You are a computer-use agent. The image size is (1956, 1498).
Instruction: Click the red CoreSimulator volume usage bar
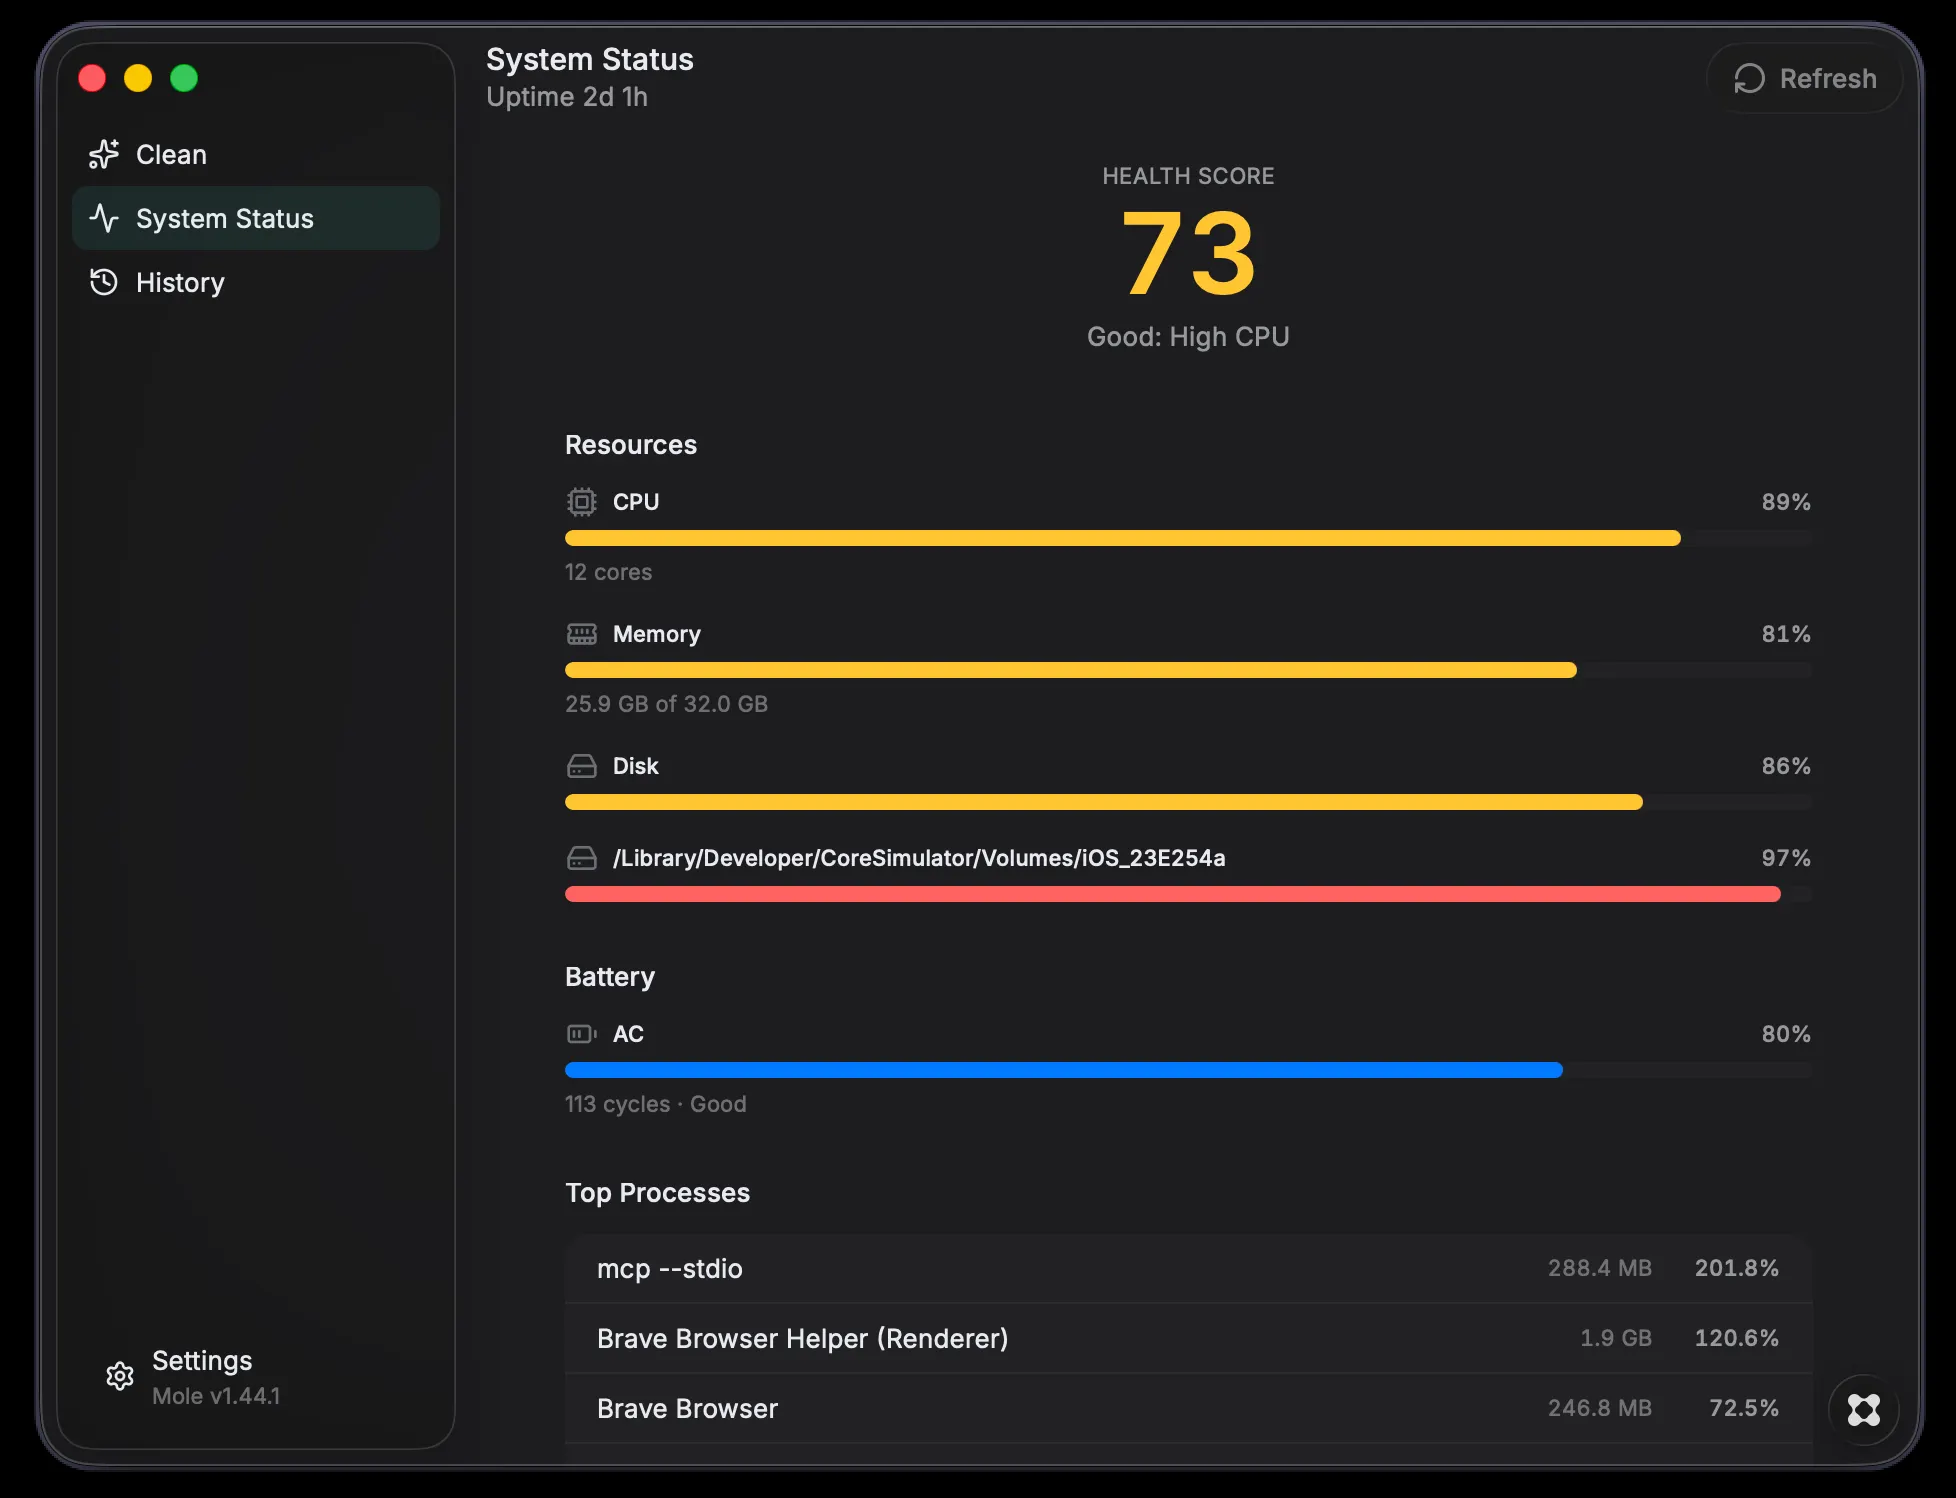1188,894
